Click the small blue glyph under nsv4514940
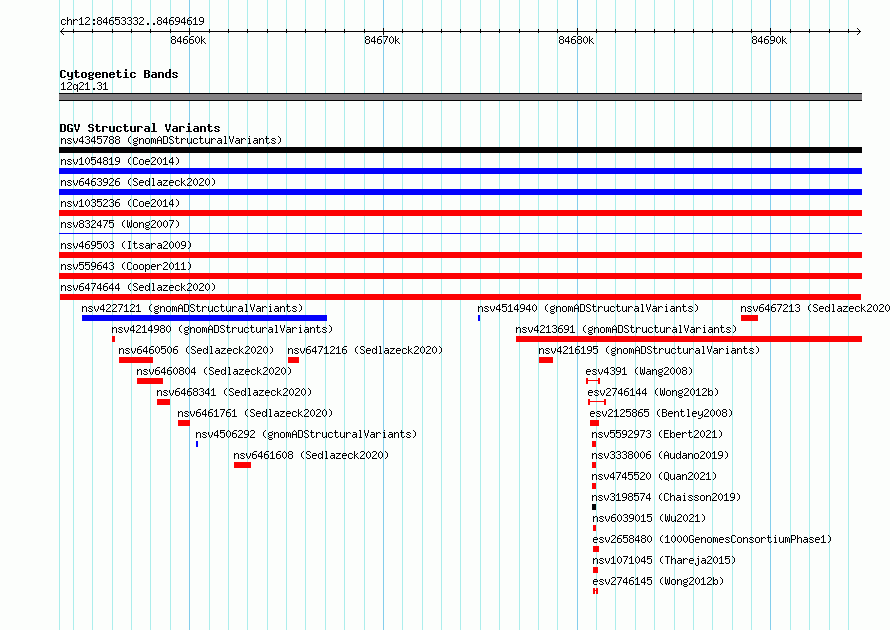Screen dimensions: 890x630 coord(479,318)
